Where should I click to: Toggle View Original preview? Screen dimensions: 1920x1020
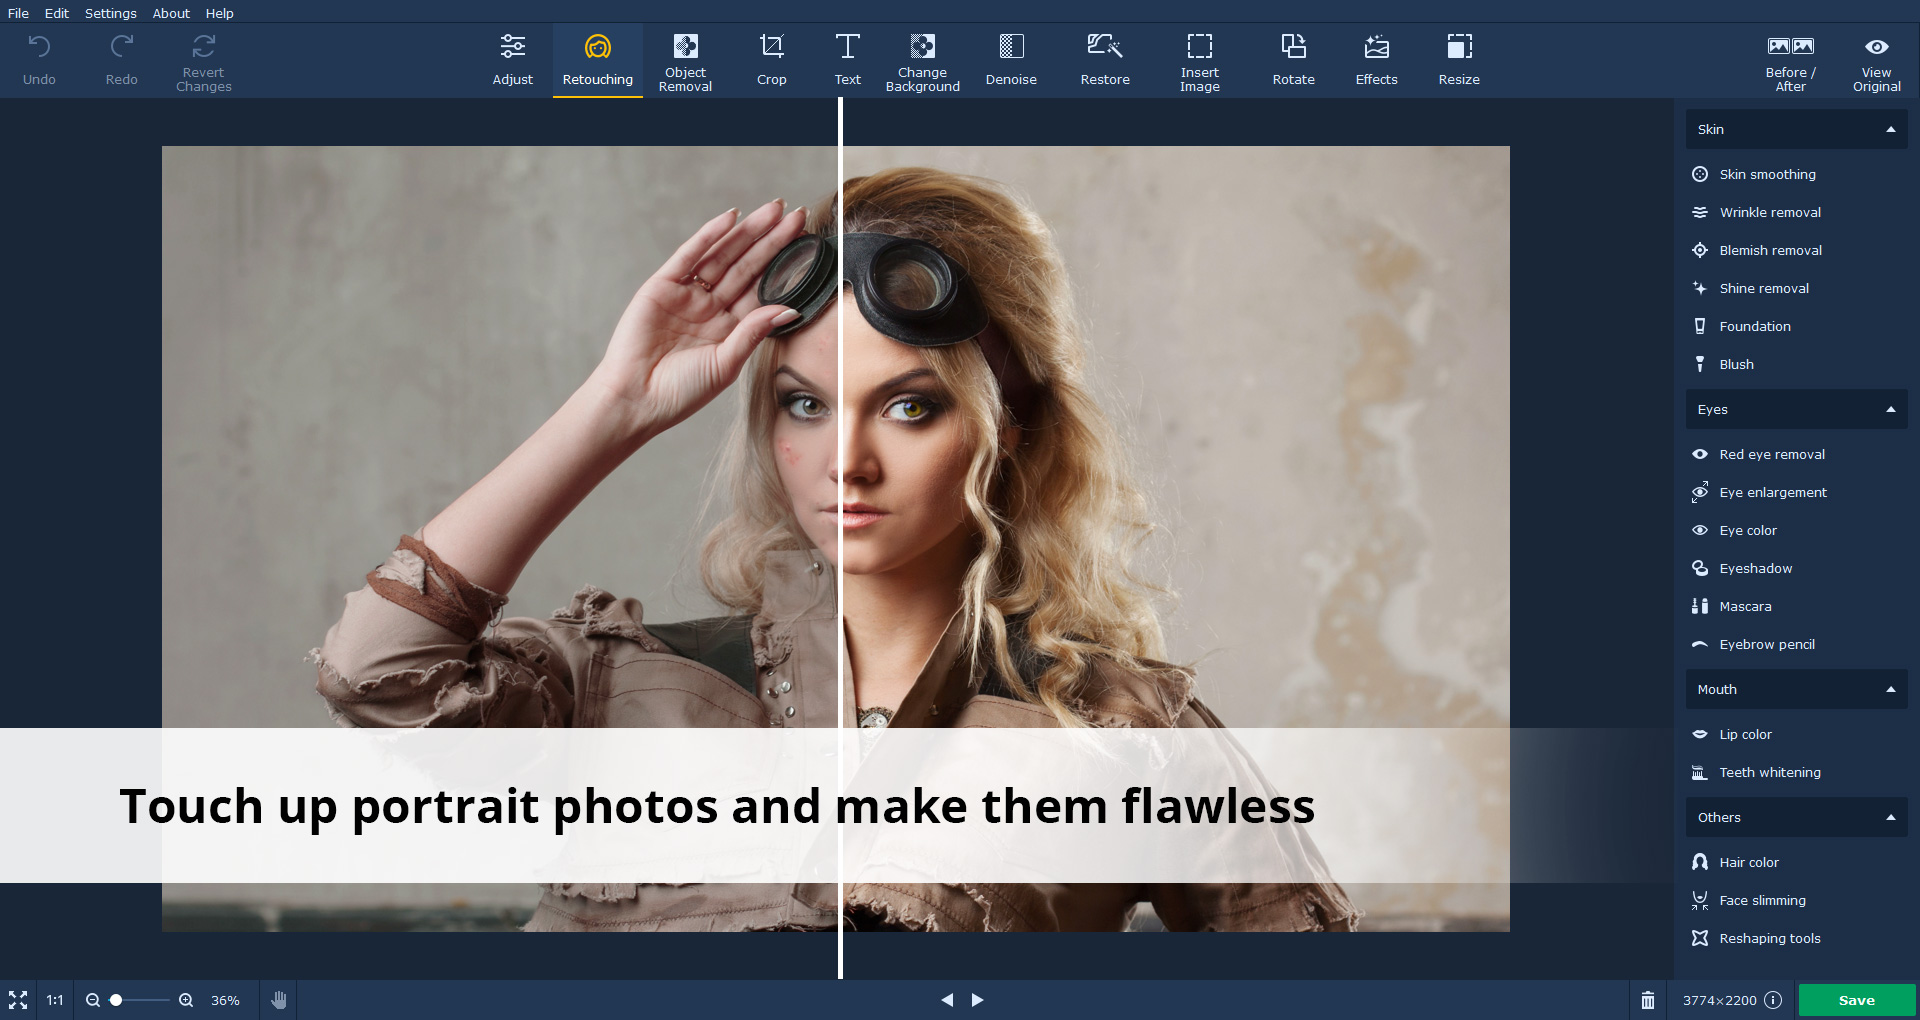pos(1876,61)
